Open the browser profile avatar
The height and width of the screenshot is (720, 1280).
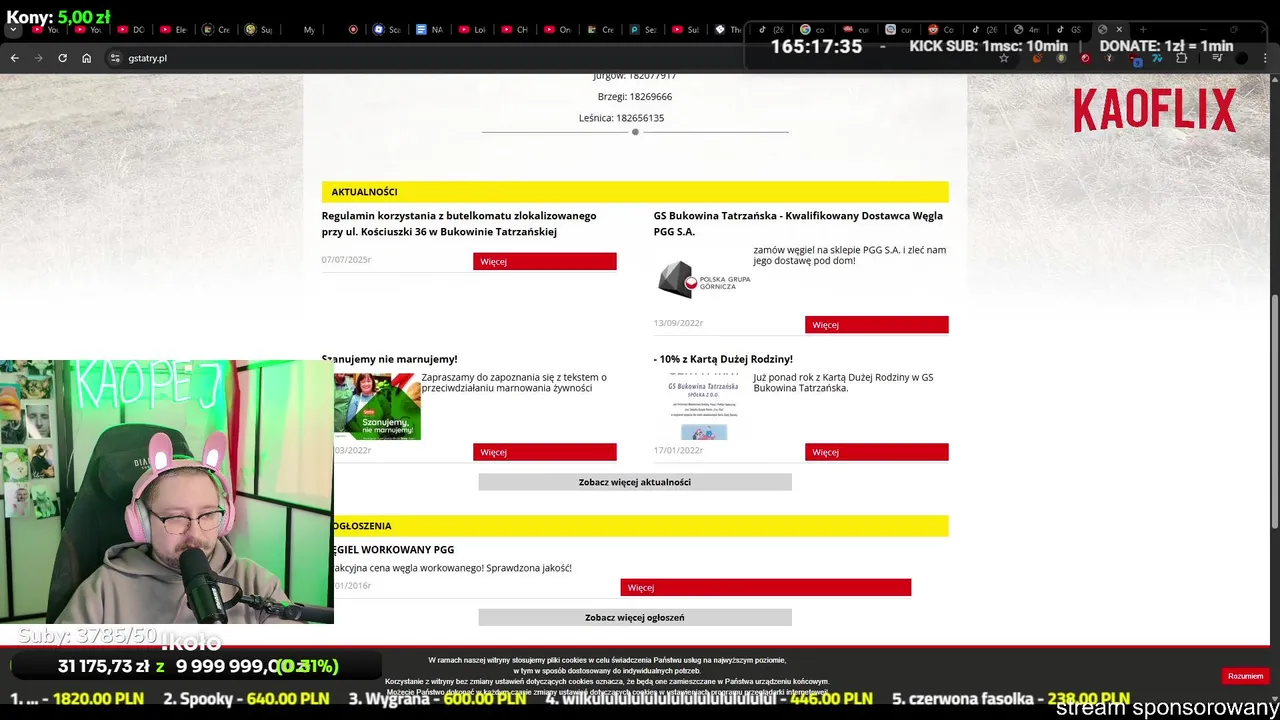(1241, 58)
